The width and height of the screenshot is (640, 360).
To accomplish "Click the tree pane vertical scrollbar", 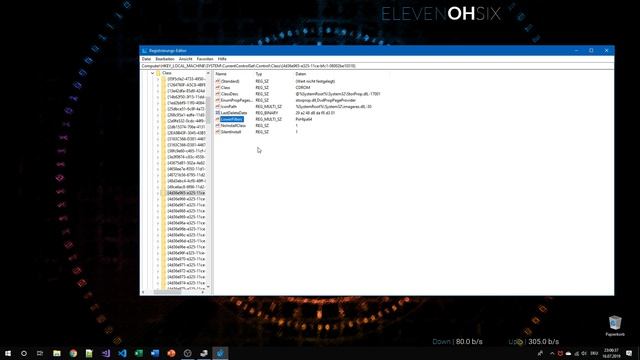I will [208, 110].
